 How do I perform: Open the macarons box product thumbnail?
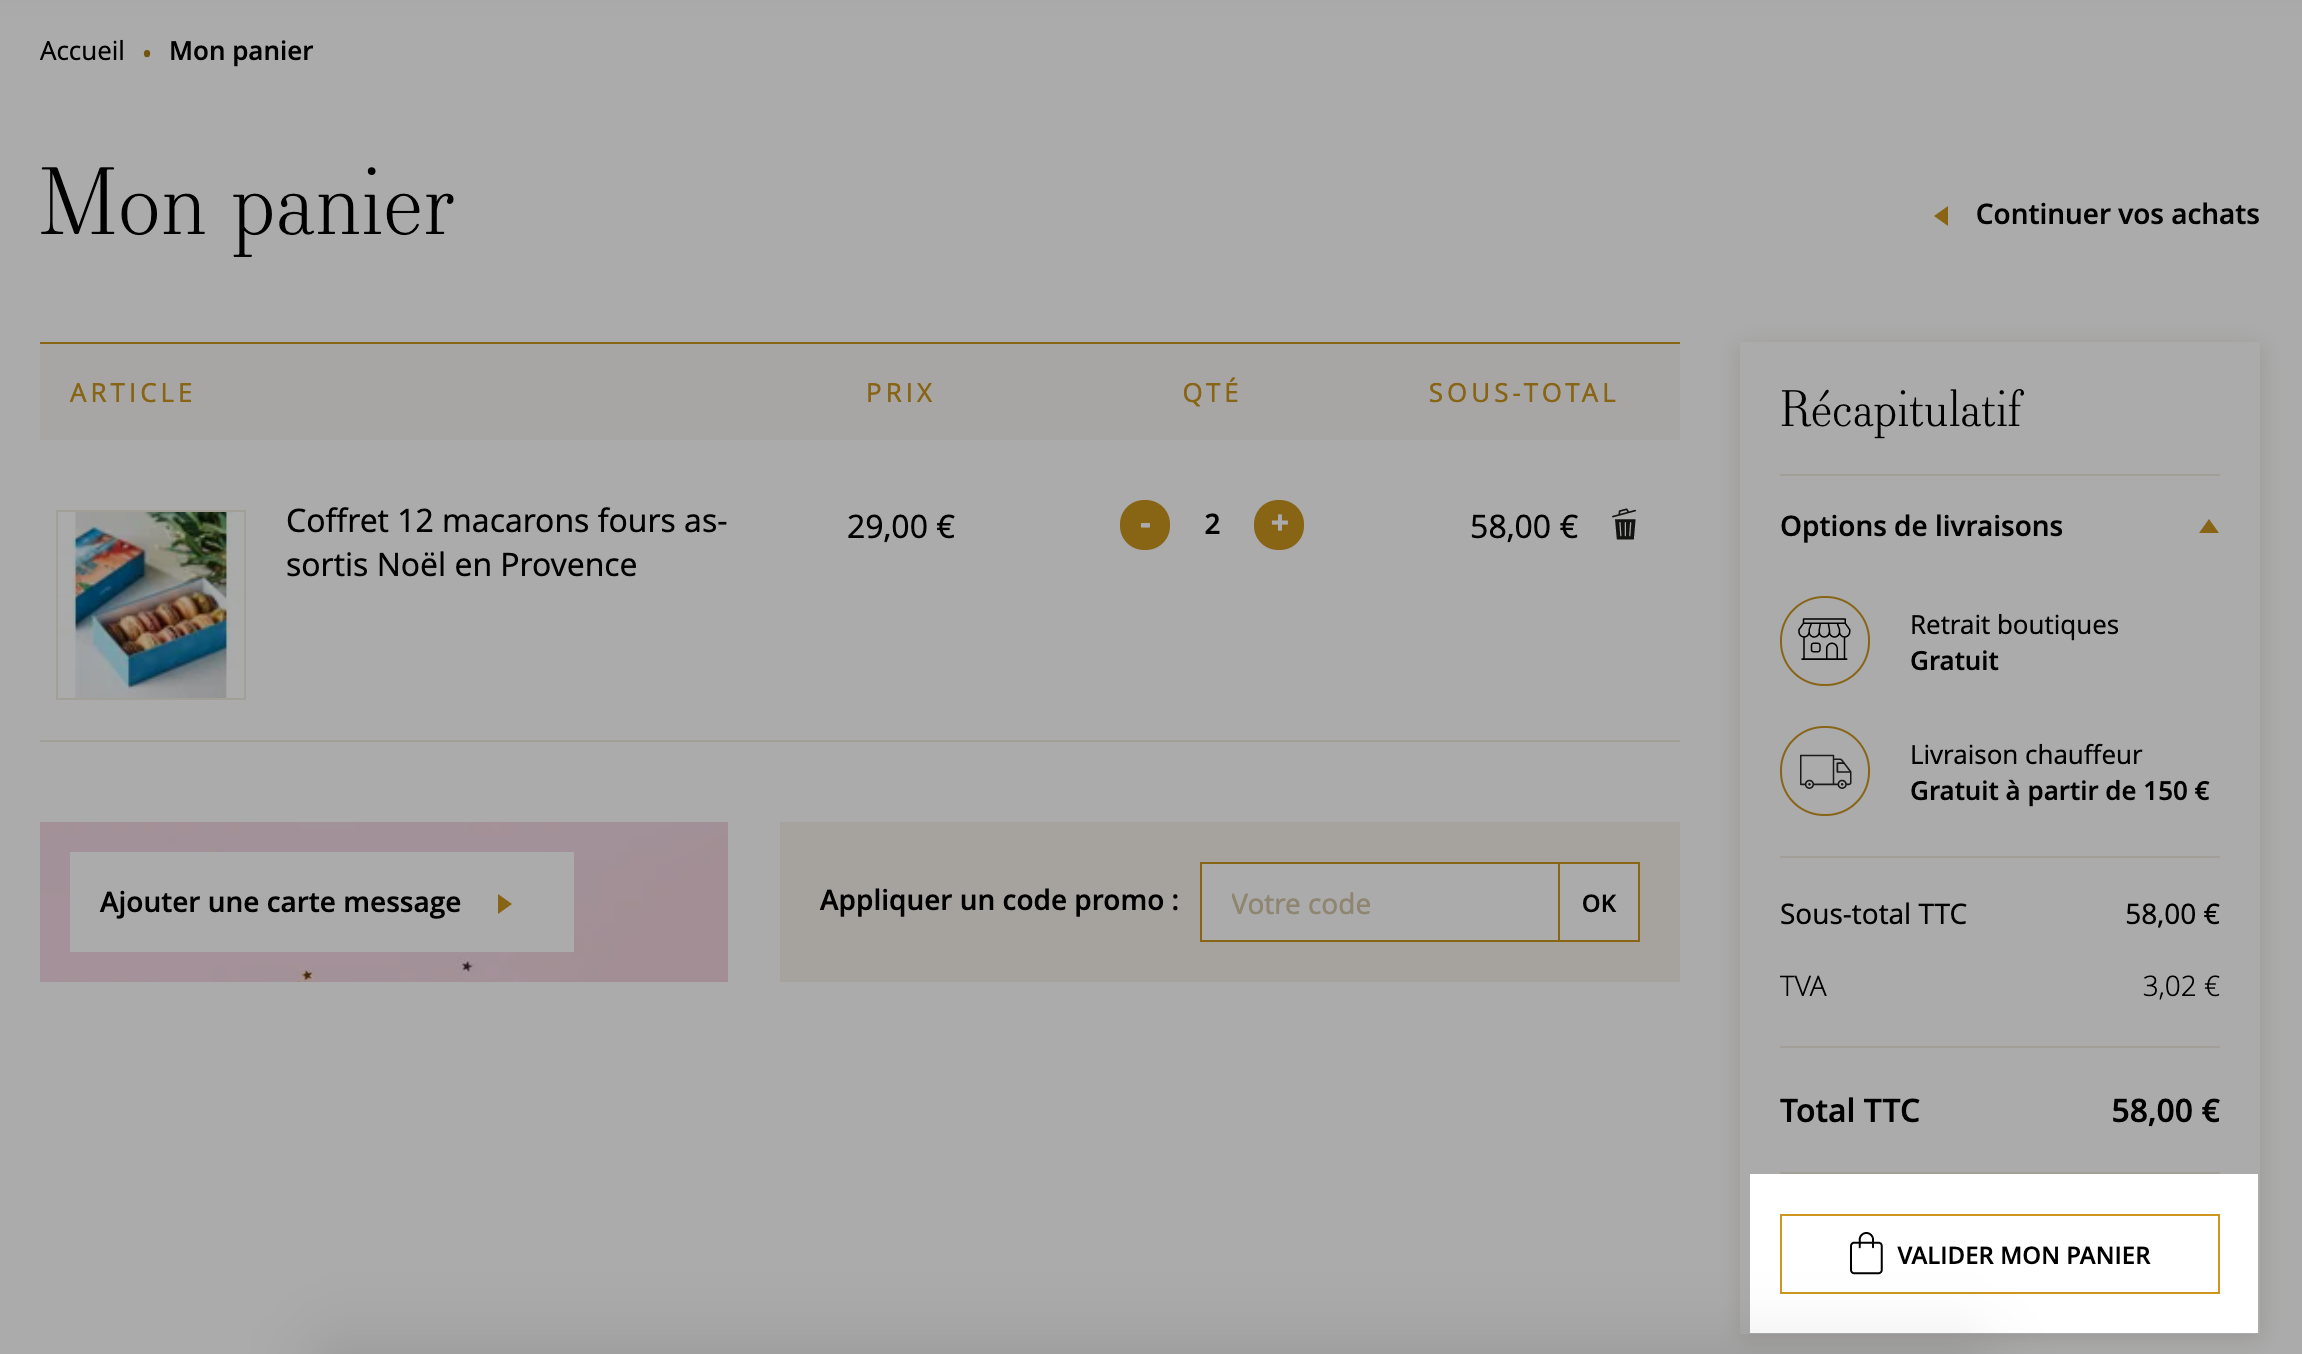point(151,605)
